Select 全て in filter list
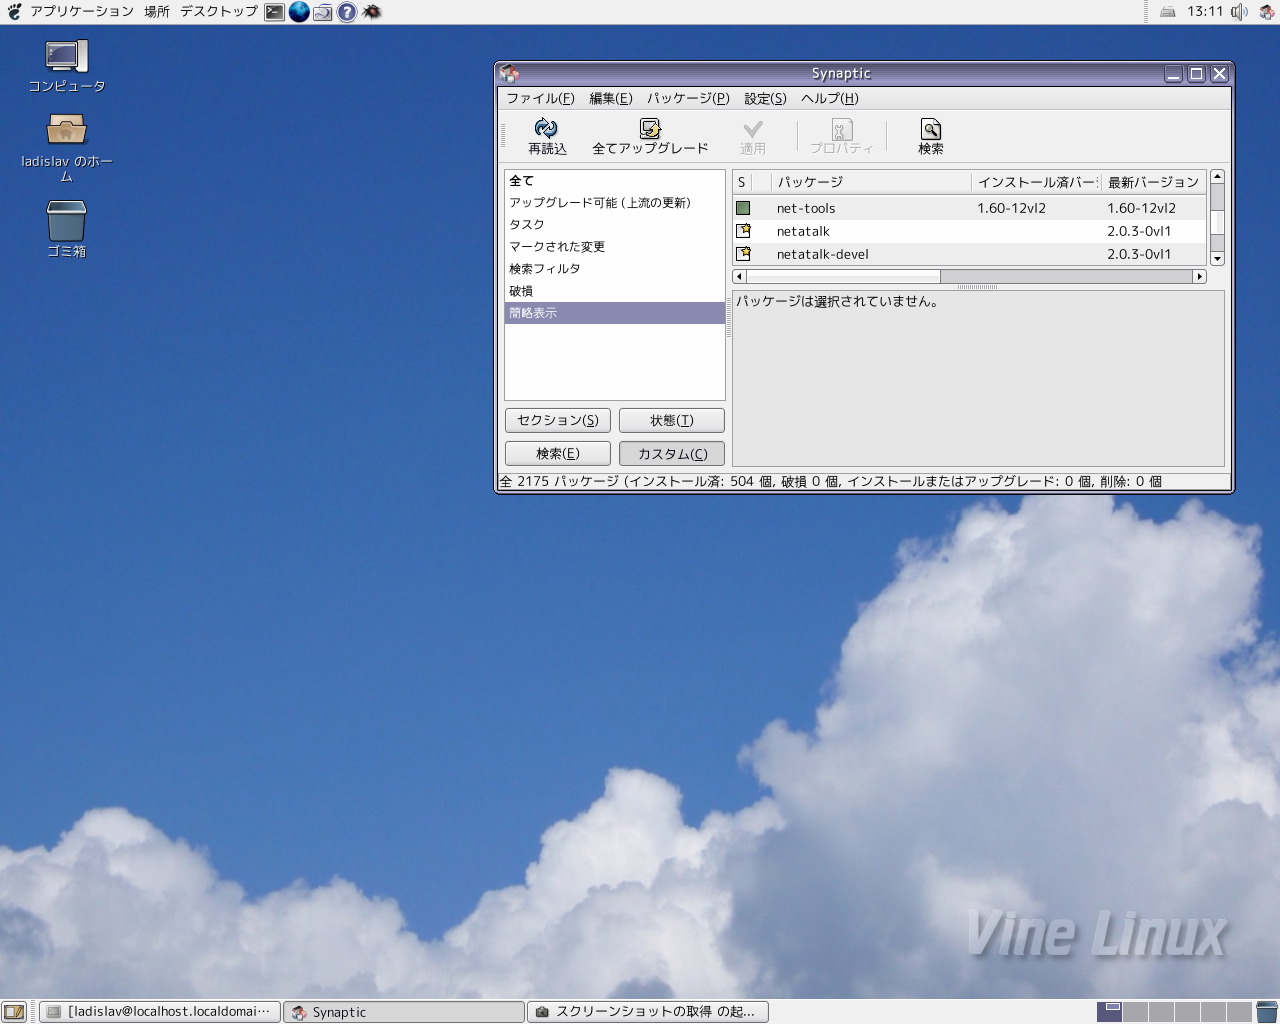This screenshot has width=1280, height=1024. (615, 181)
